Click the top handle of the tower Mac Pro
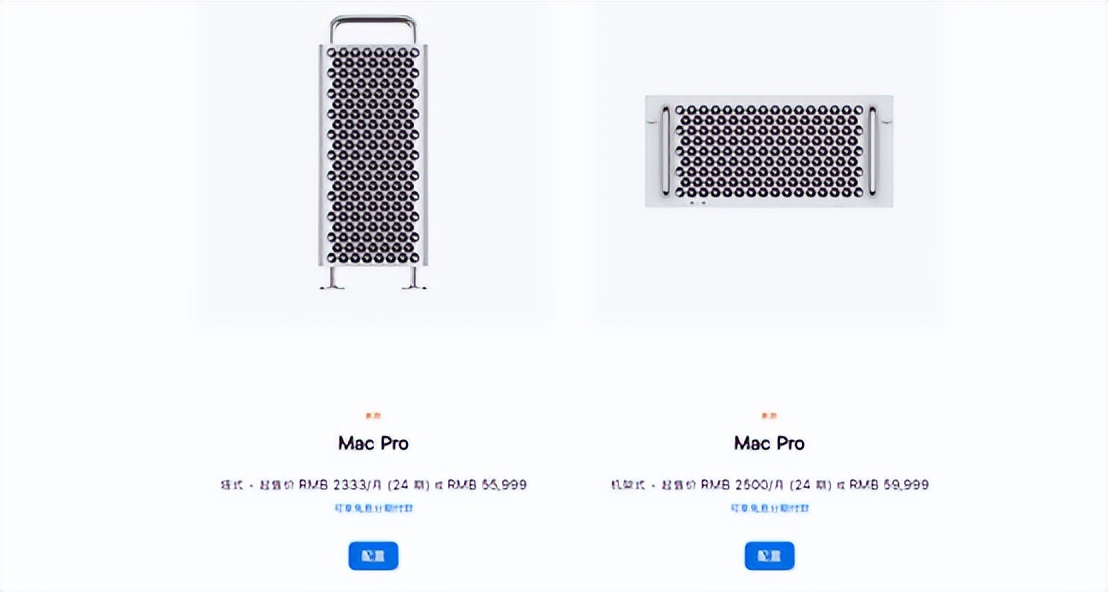The image size is (1108, 592). [x=373, y=20]
